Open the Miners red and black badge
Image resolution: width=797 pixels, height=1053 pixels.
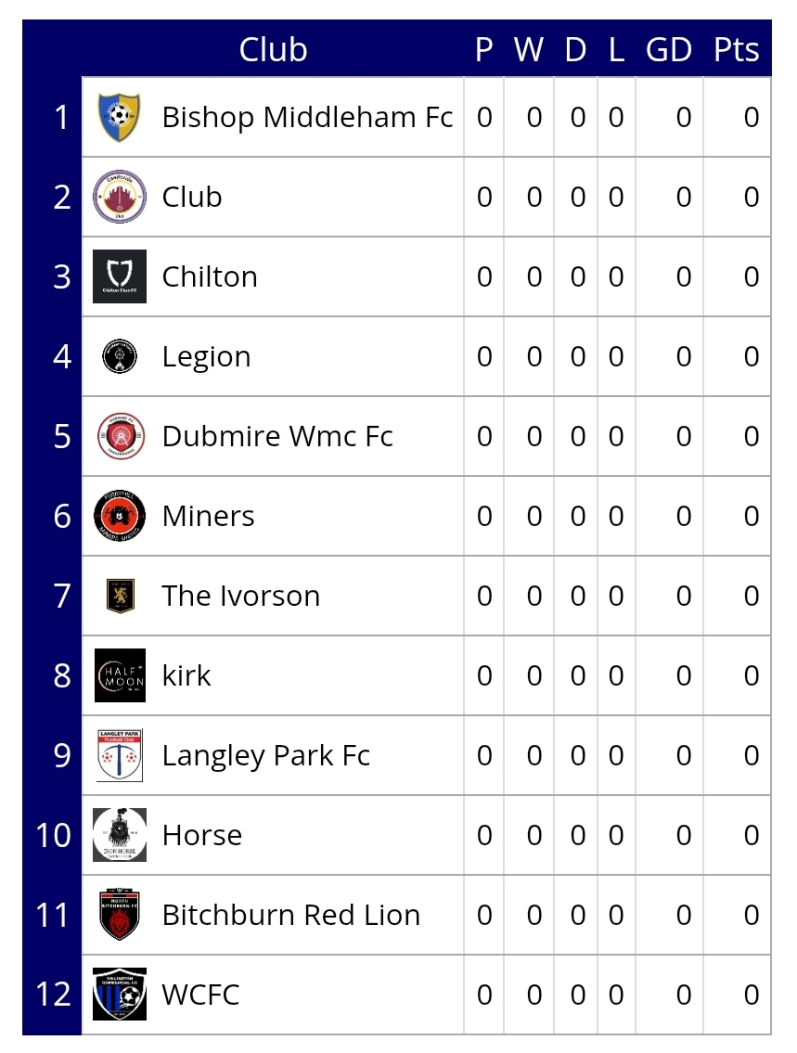[x=120, y=516]
